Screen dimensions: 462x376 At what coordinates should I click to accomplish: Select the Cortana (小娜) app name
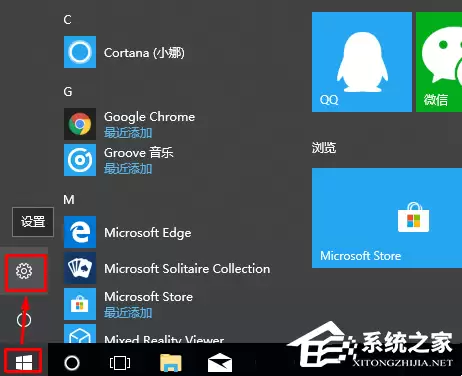pyautogui.click(x=144, y=53)
